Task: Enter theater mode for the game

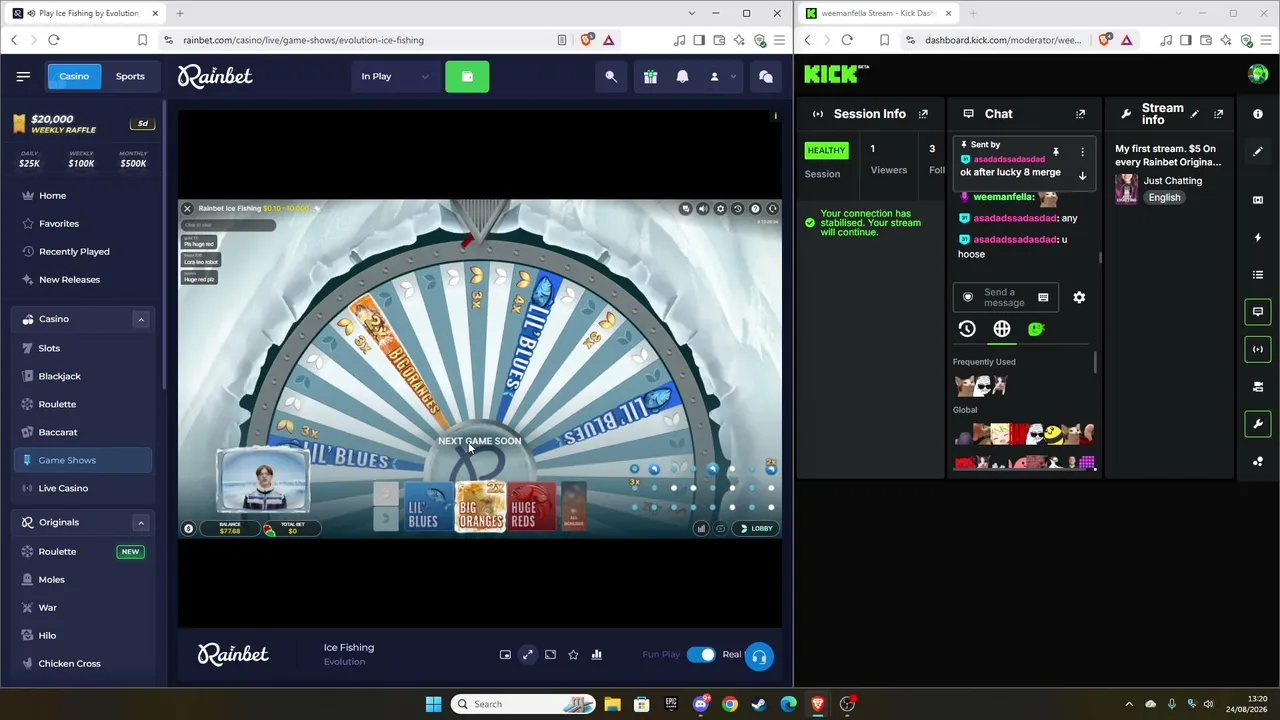Action: click(x=550, y=655)
